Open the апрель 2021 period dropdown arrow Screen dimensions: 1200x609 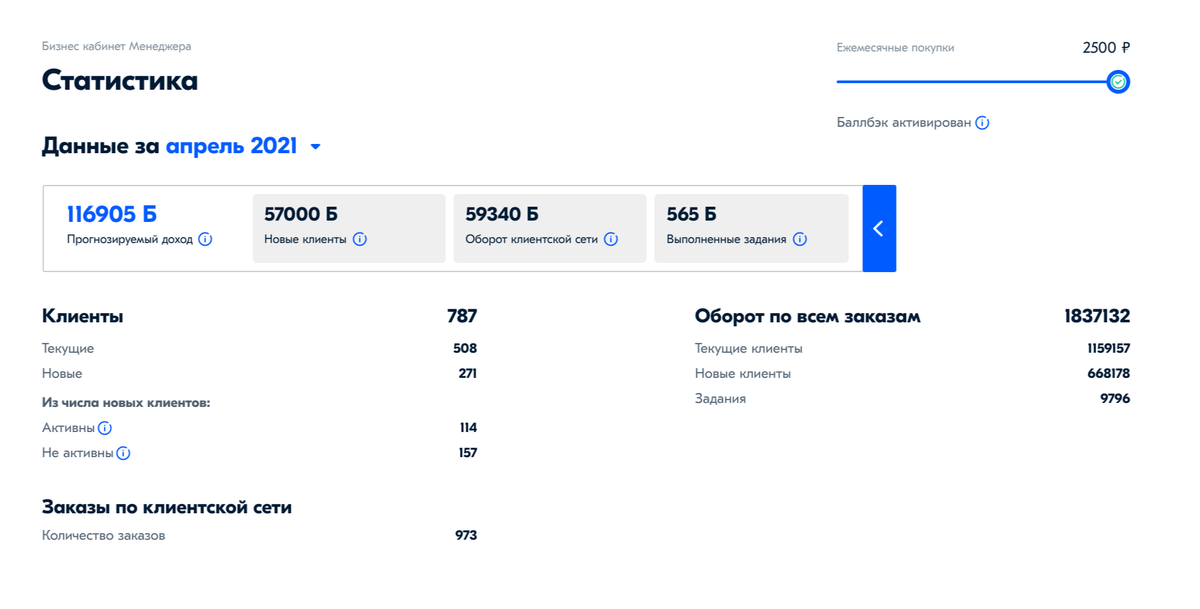coord(316,147)
